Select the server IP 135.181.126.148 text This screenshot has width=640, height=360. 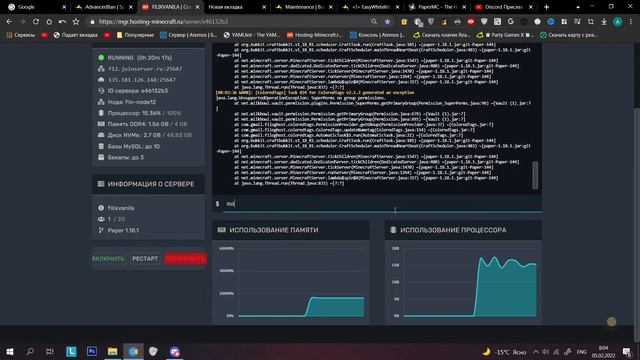pos(142,80)
